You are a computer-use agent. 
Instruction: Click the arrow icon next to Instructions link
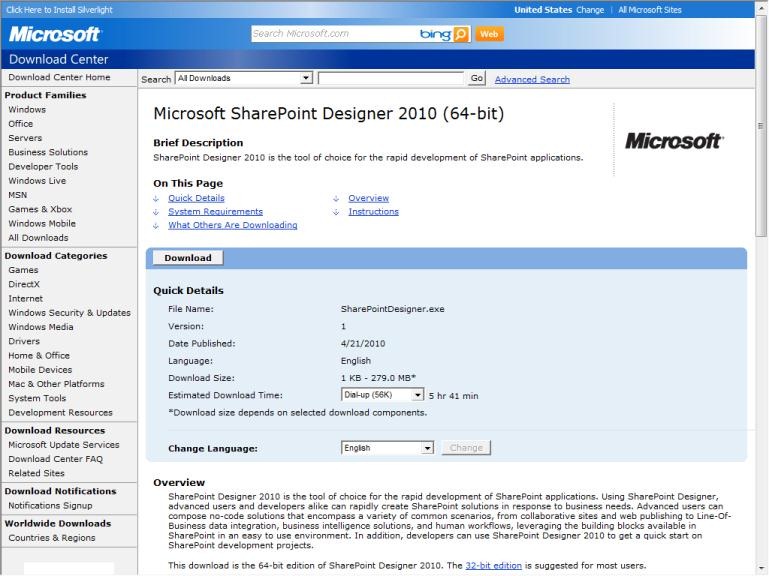[x=336, y=212]
